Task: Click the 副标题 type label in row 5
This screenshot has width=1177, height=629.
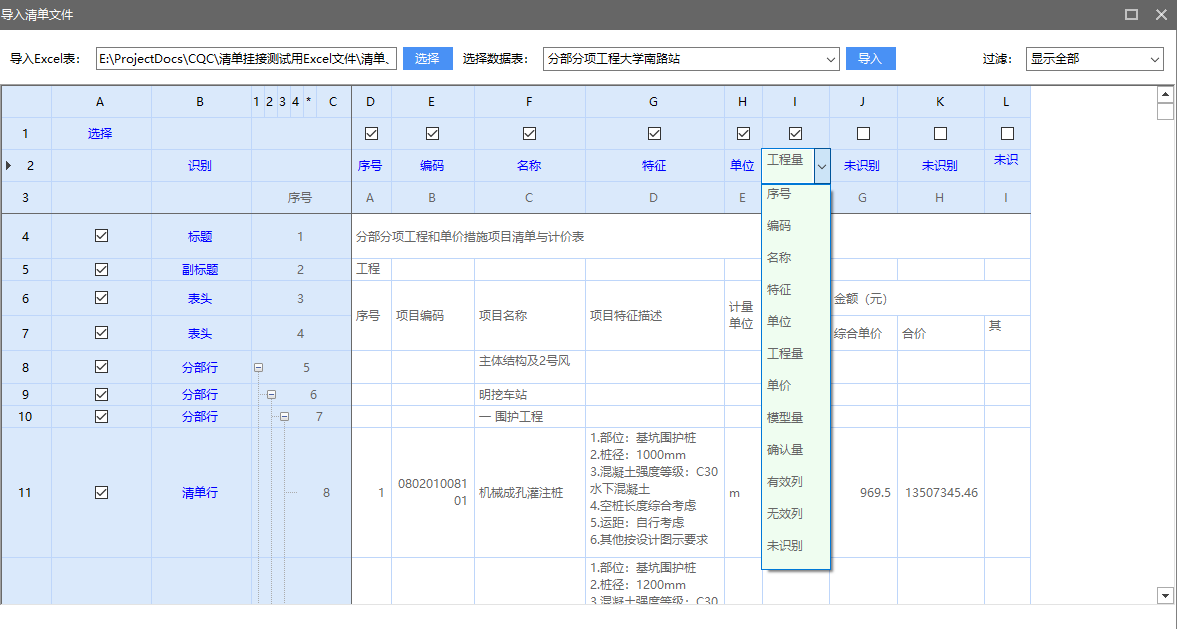Action: click(200, 269)
